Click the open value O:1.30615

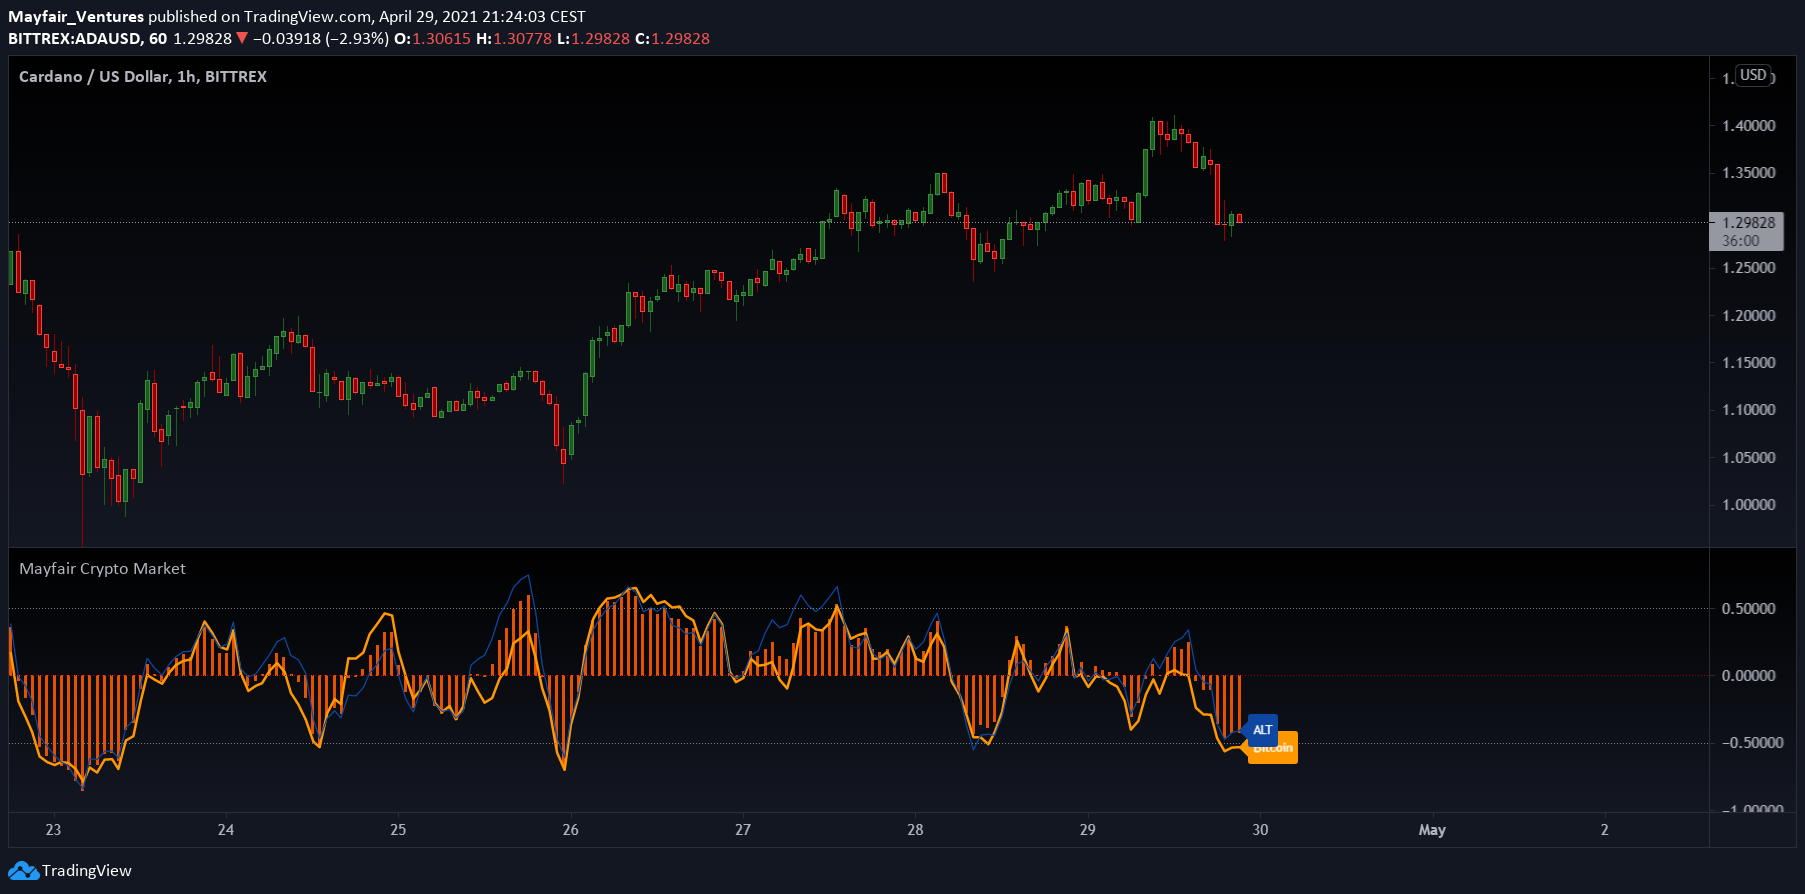tap(432, 39)
